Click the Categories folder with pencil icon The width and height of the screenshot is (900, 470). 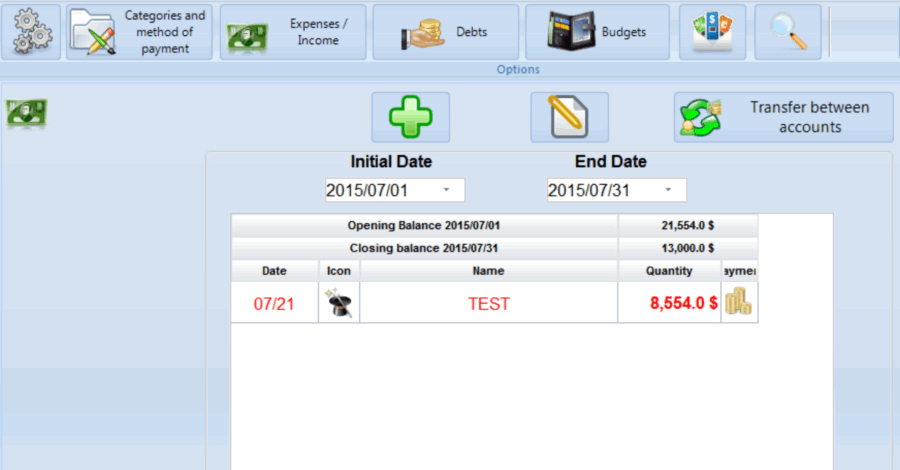[x=92, y=33]
